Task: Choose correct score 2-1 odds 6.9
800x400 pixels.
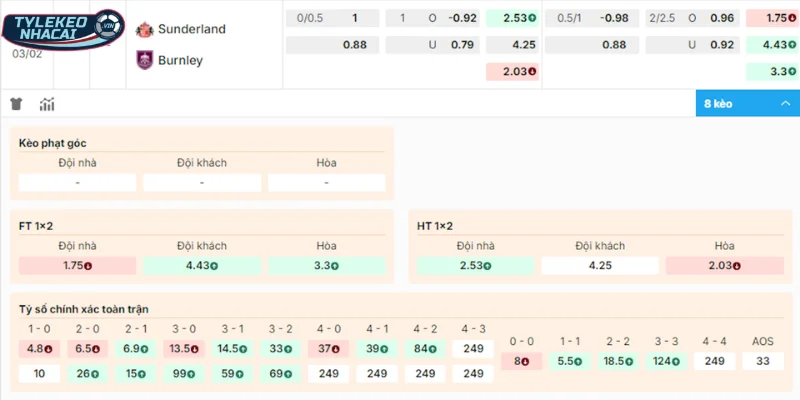Action: coord(136,348)
